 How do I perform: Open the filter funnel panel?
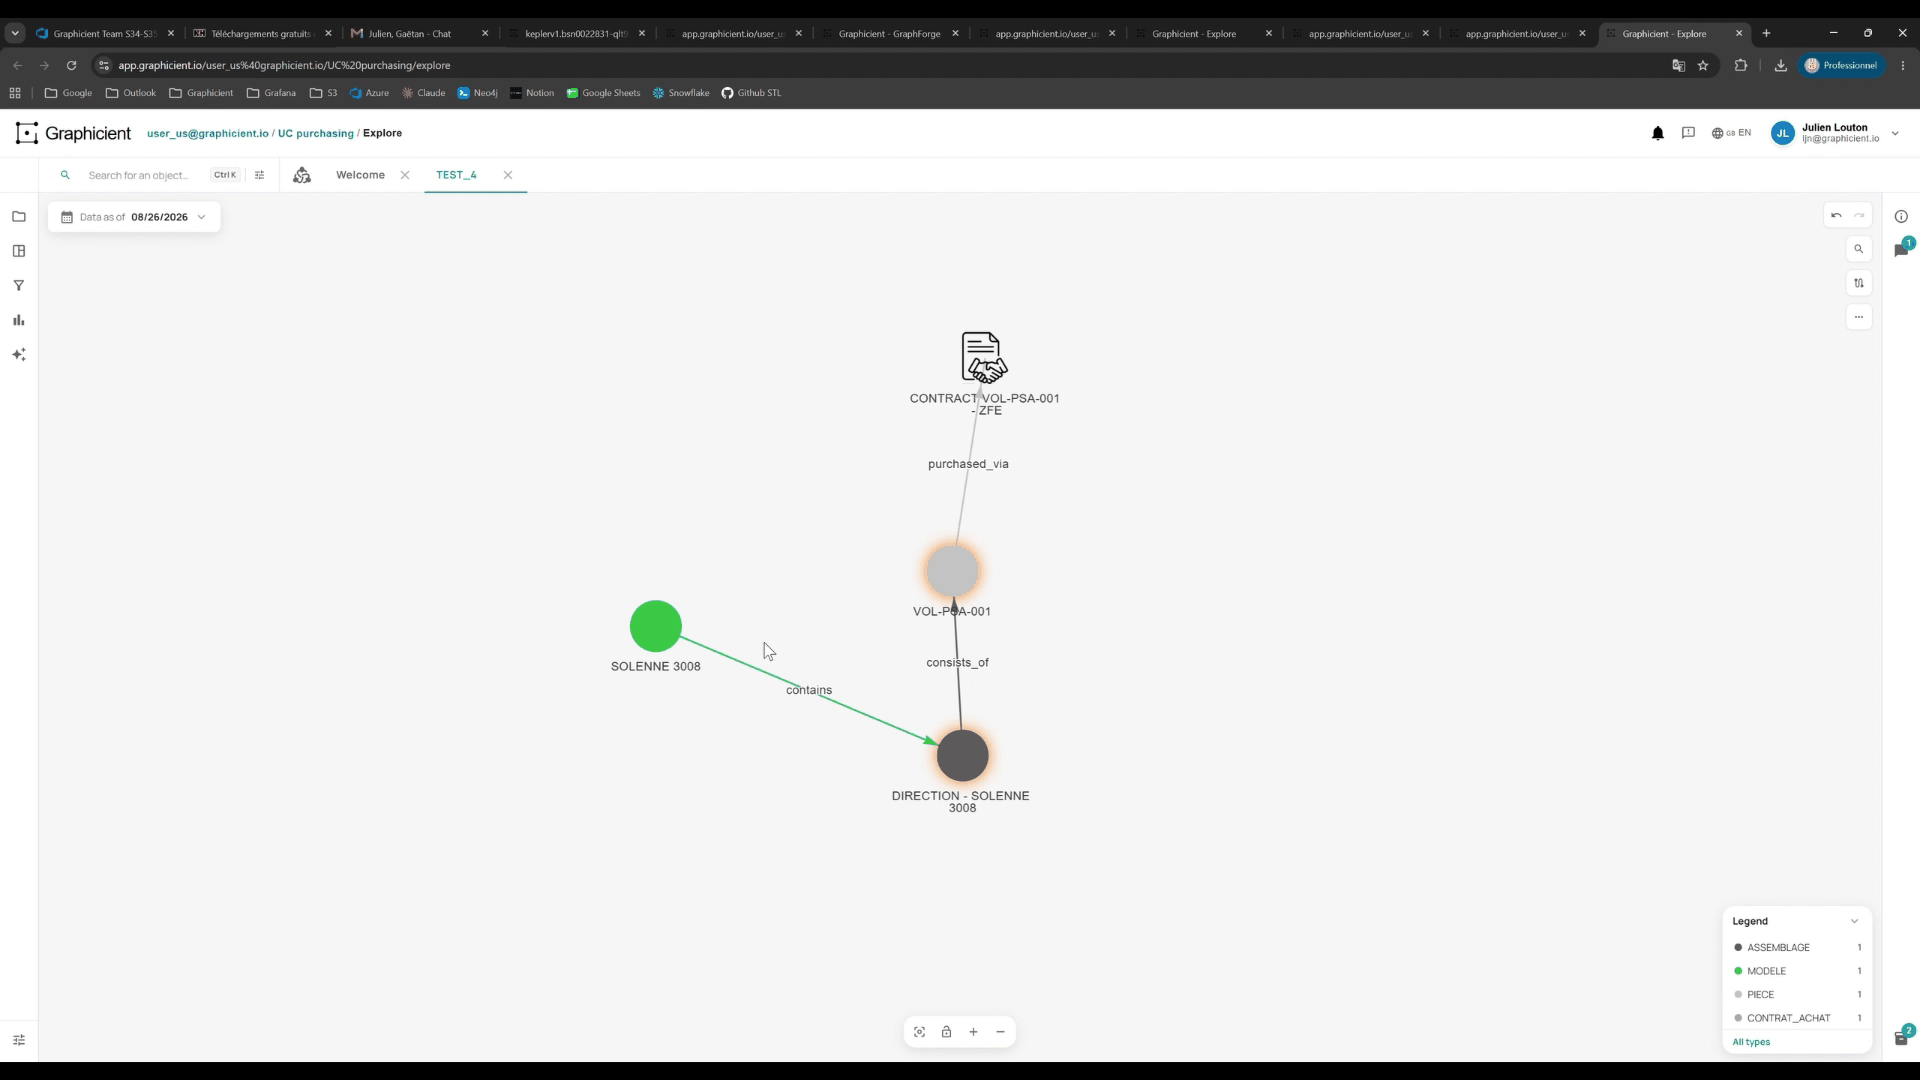tap(19, 286)
